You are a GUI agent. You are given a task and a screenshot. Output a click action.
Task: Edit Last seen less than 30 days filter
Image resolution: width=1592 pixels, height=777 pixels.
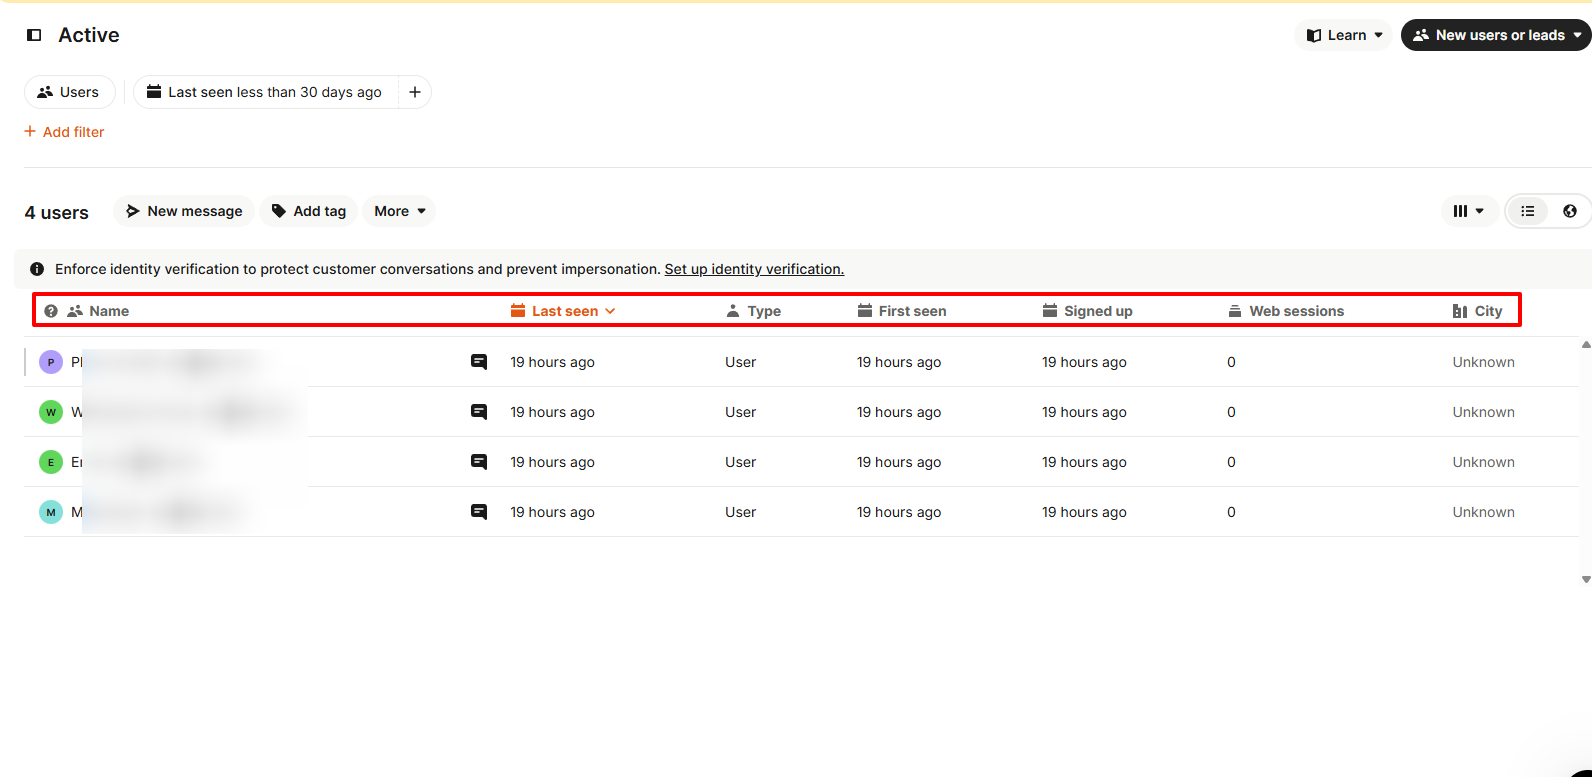pyautogui.click(x=265, y=92)
